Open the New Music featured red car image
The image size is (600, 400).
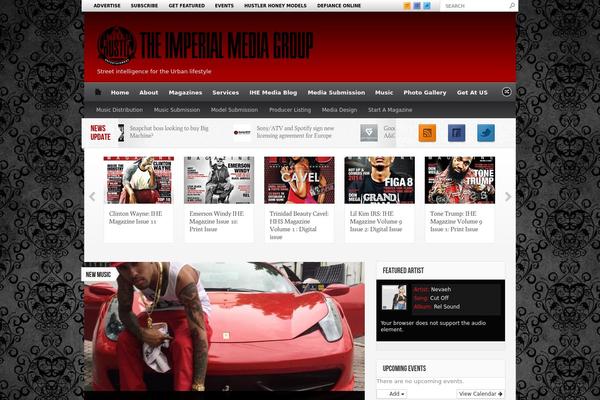click(224, 327)
